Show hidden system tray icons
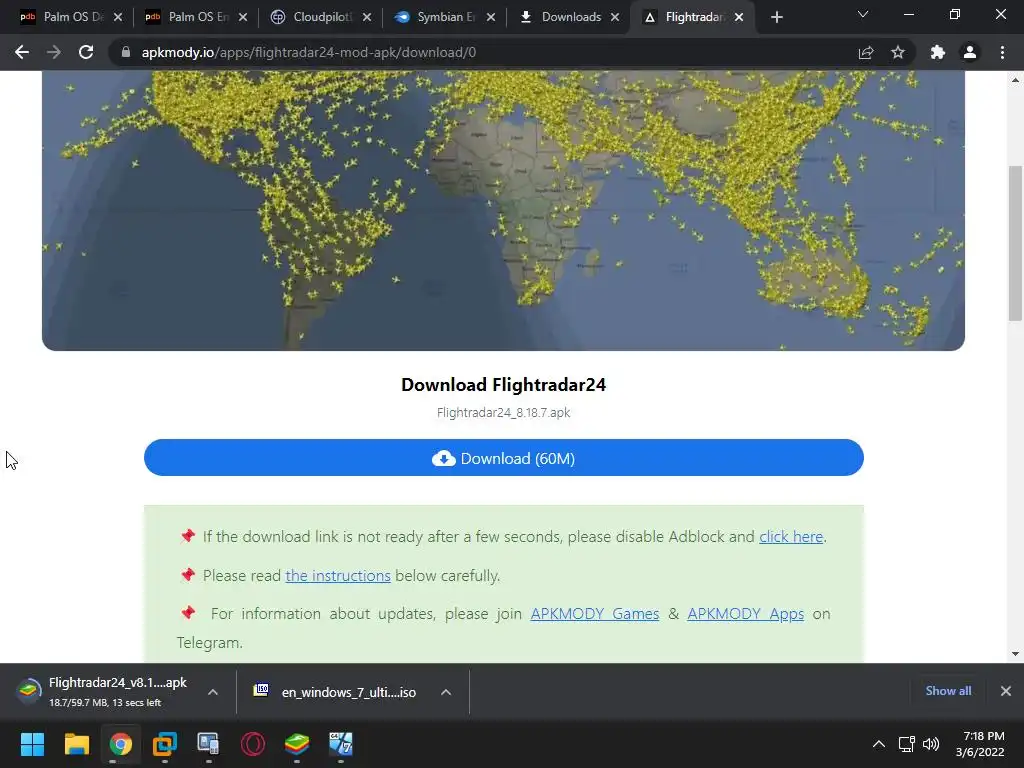Viewport: 1024px width, 768px height. (879, 744)
